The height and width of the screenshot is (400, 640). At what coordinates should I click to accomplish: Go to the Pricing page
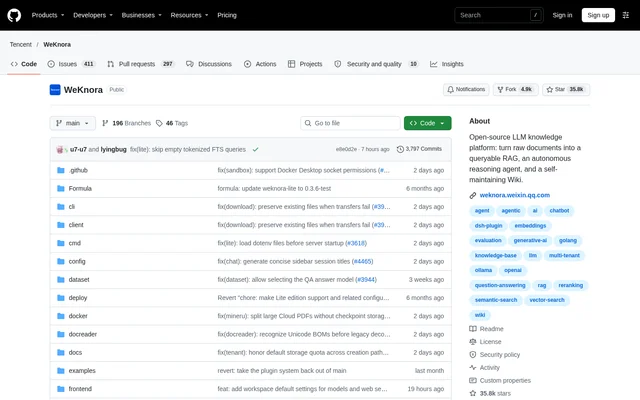[x=227, y=15]
